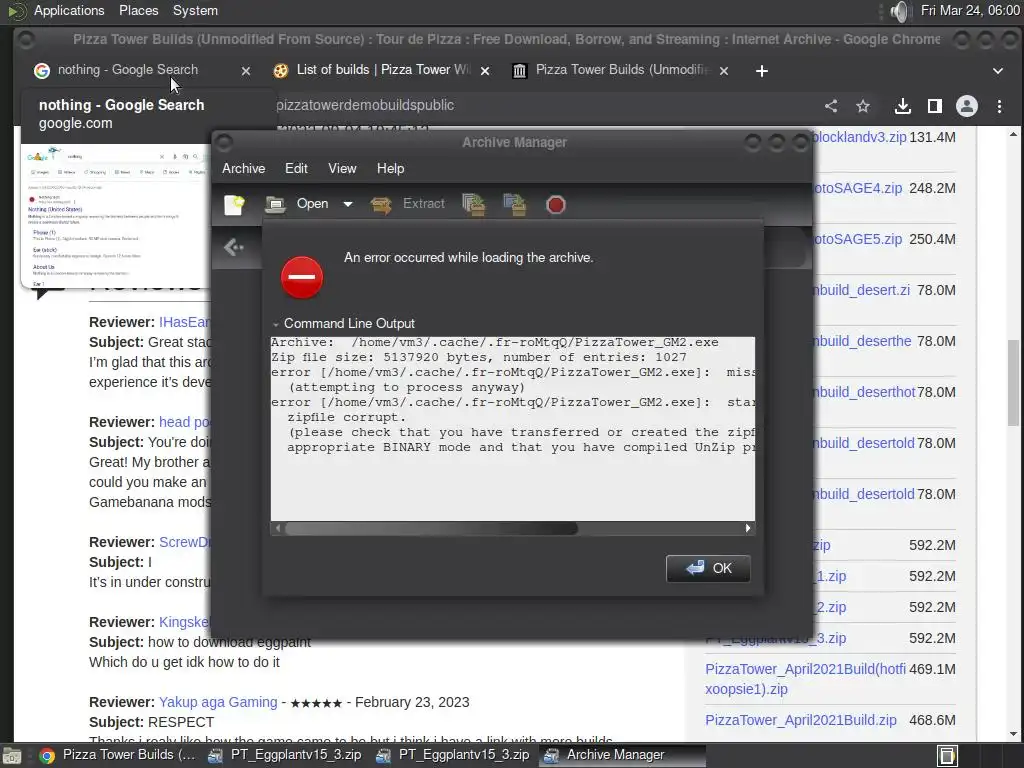This screenshot has width=1024, height=768.
Task: Open PizzaTower_April2021Build(hotfixoopsie1).zip link
Action: click(805, 679)
